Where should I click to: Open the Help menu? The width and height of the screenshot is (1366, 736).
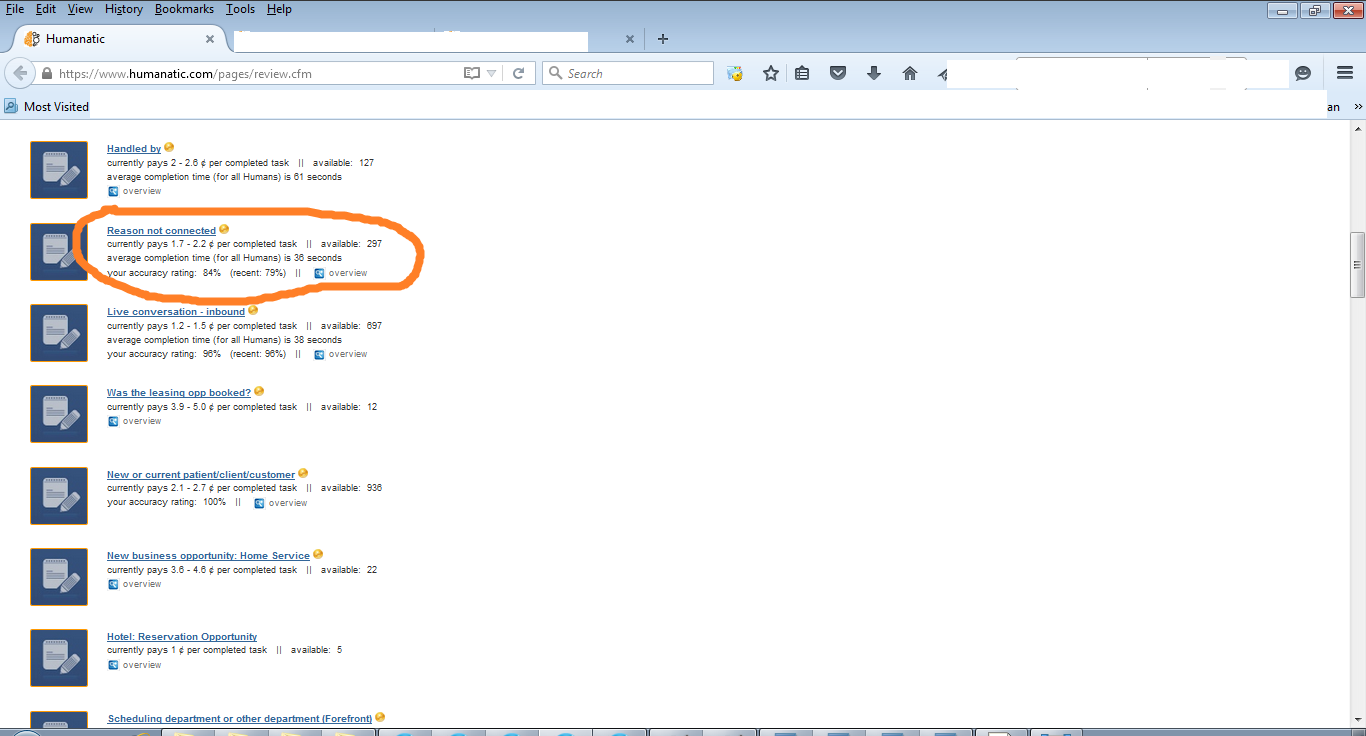(x=279, y=9)
